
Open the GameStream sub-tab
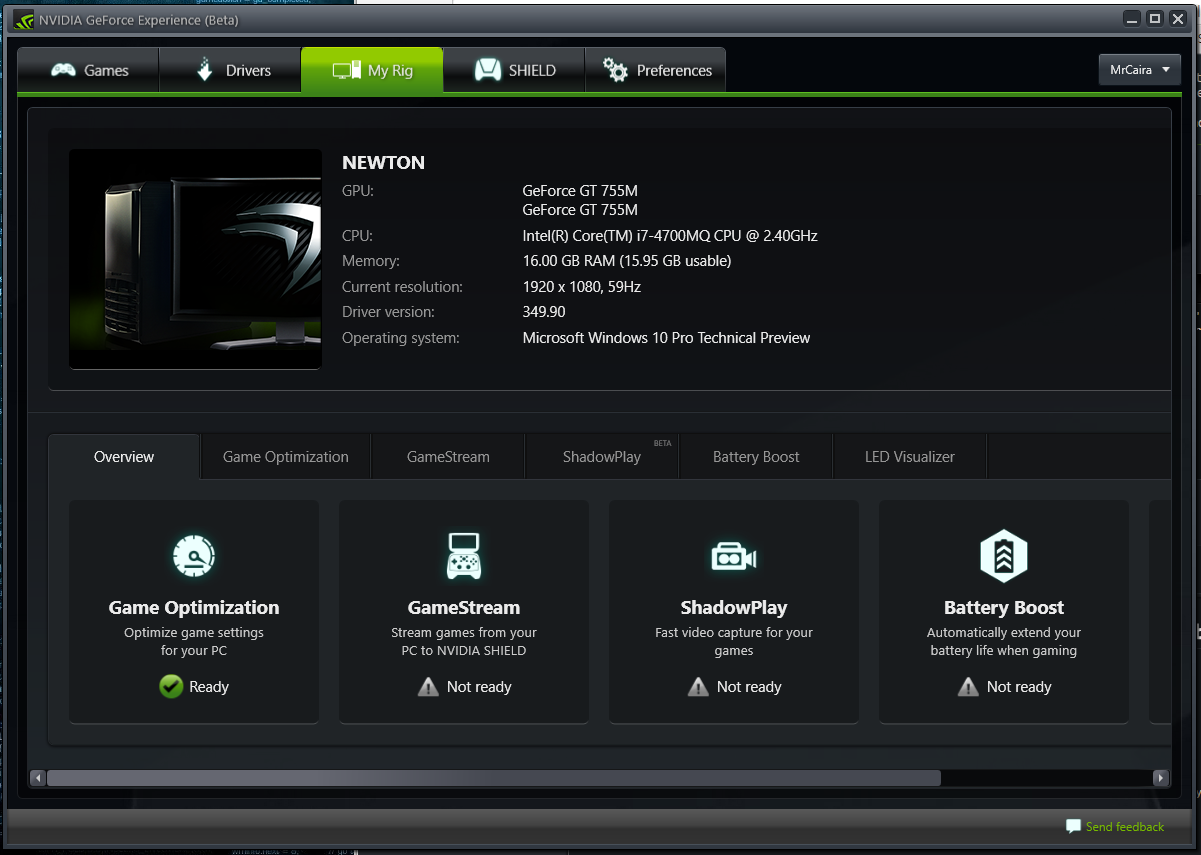(x=448, y=456)
